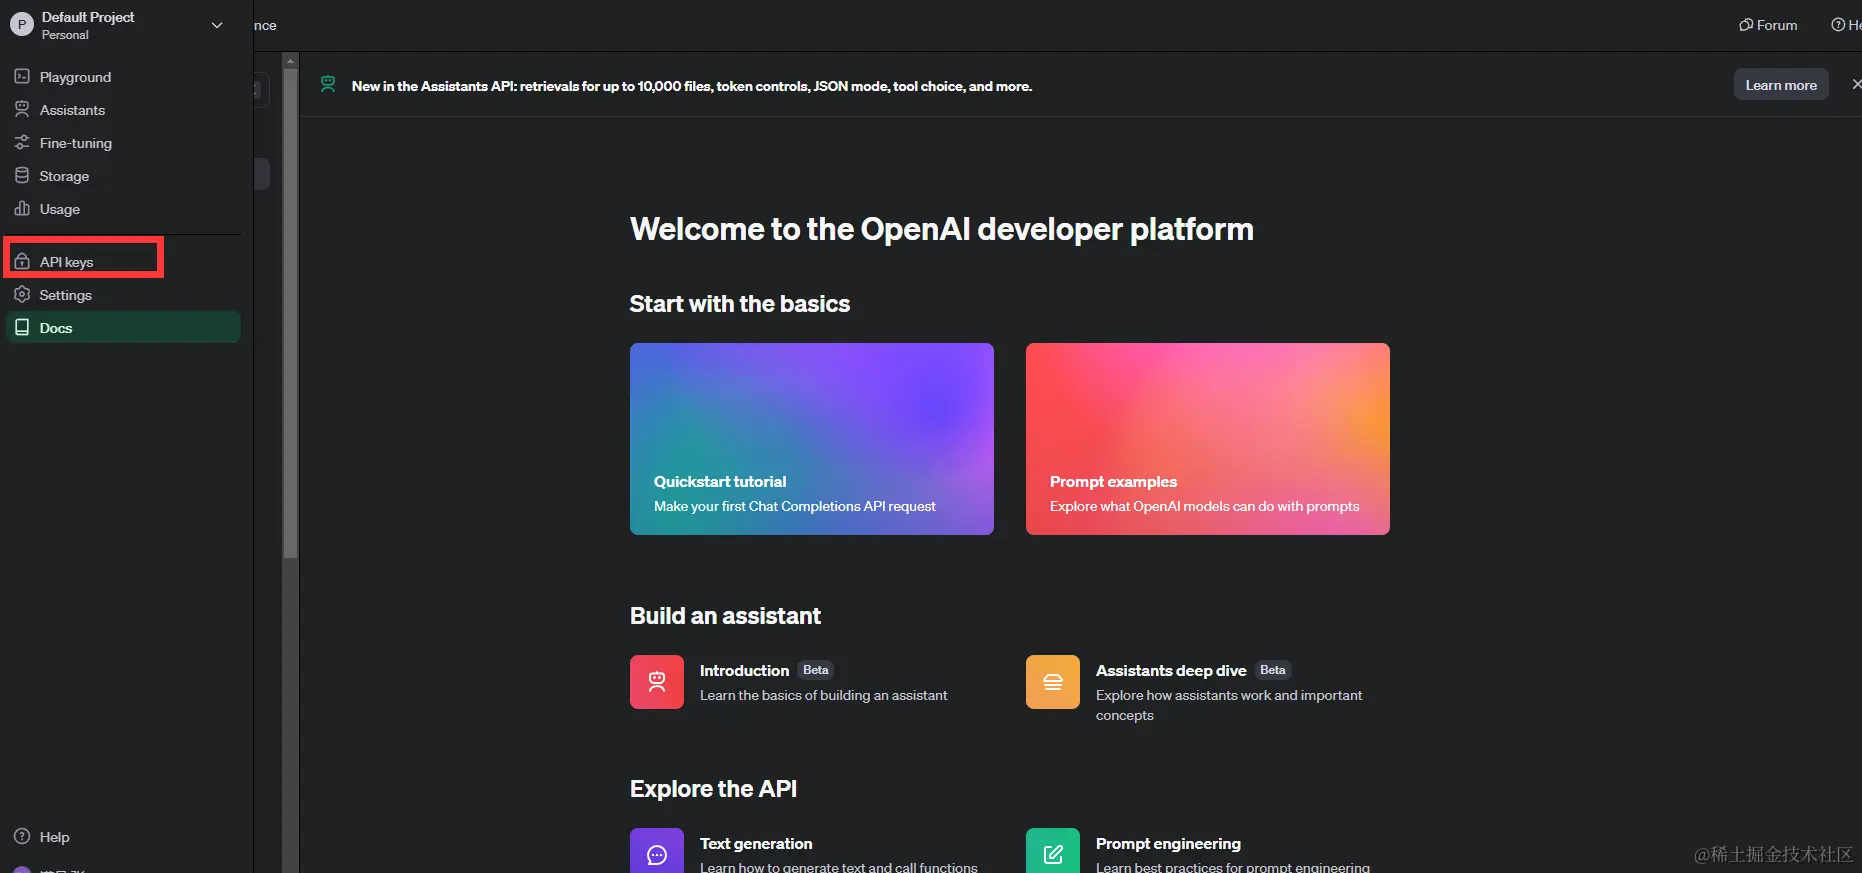Click the Learn more button
The width and height of the screenshot is (1862, 873).
pyautogui.click(x=1781, y=85)
